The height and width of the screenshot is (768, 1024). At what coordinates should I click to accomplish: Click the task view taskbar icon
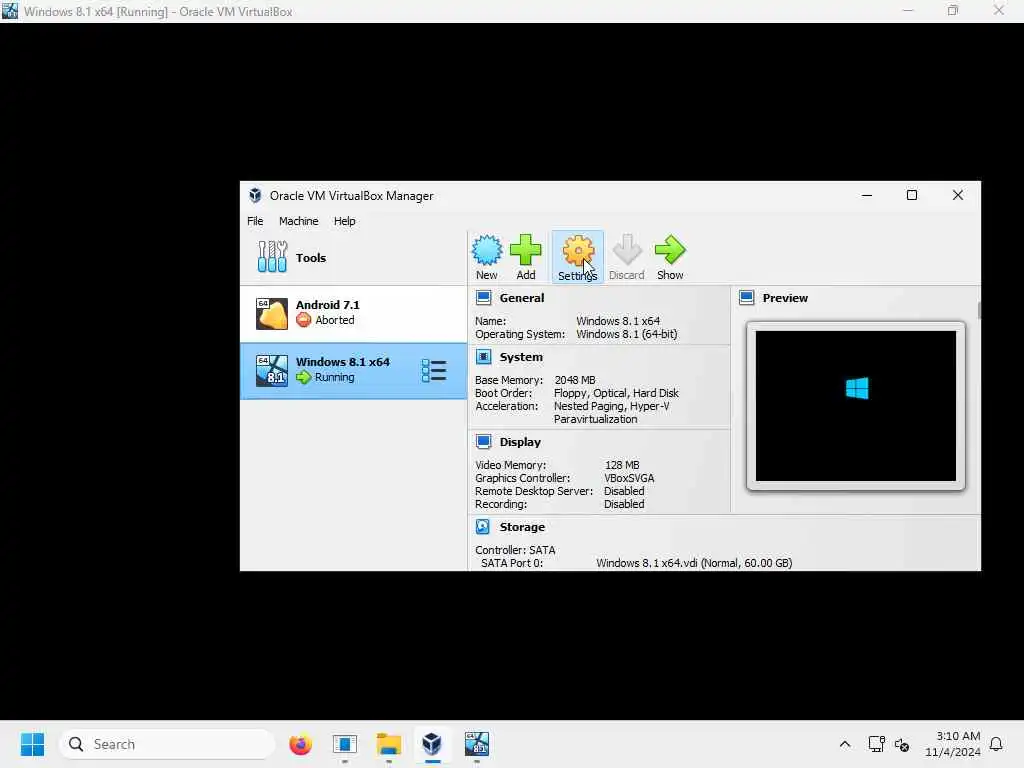tap(344, 744)
